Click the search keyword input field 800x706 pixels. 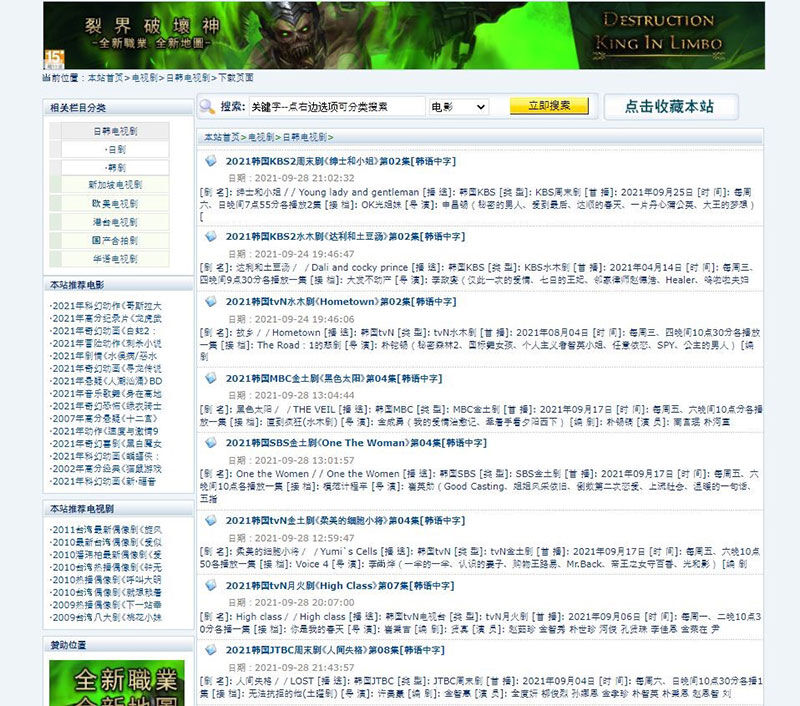330,106
